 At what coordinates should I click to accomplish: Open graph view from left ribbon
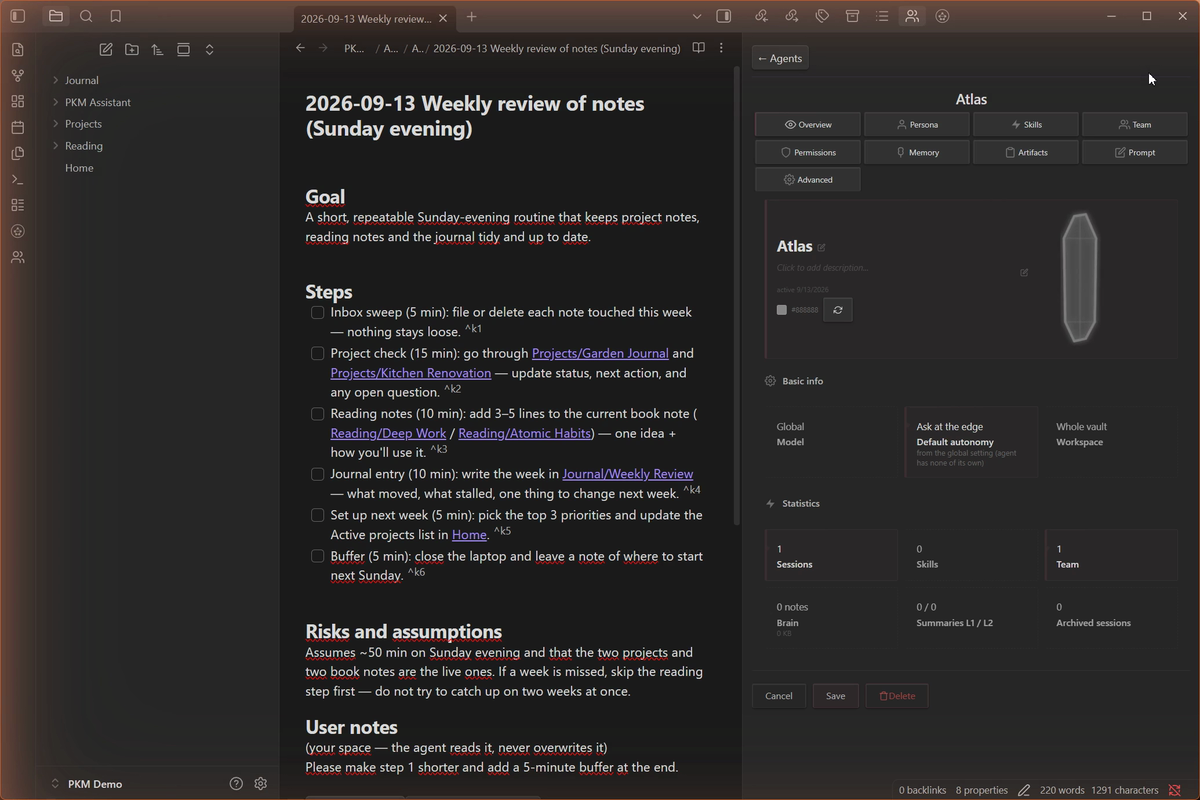pos(17,76)
